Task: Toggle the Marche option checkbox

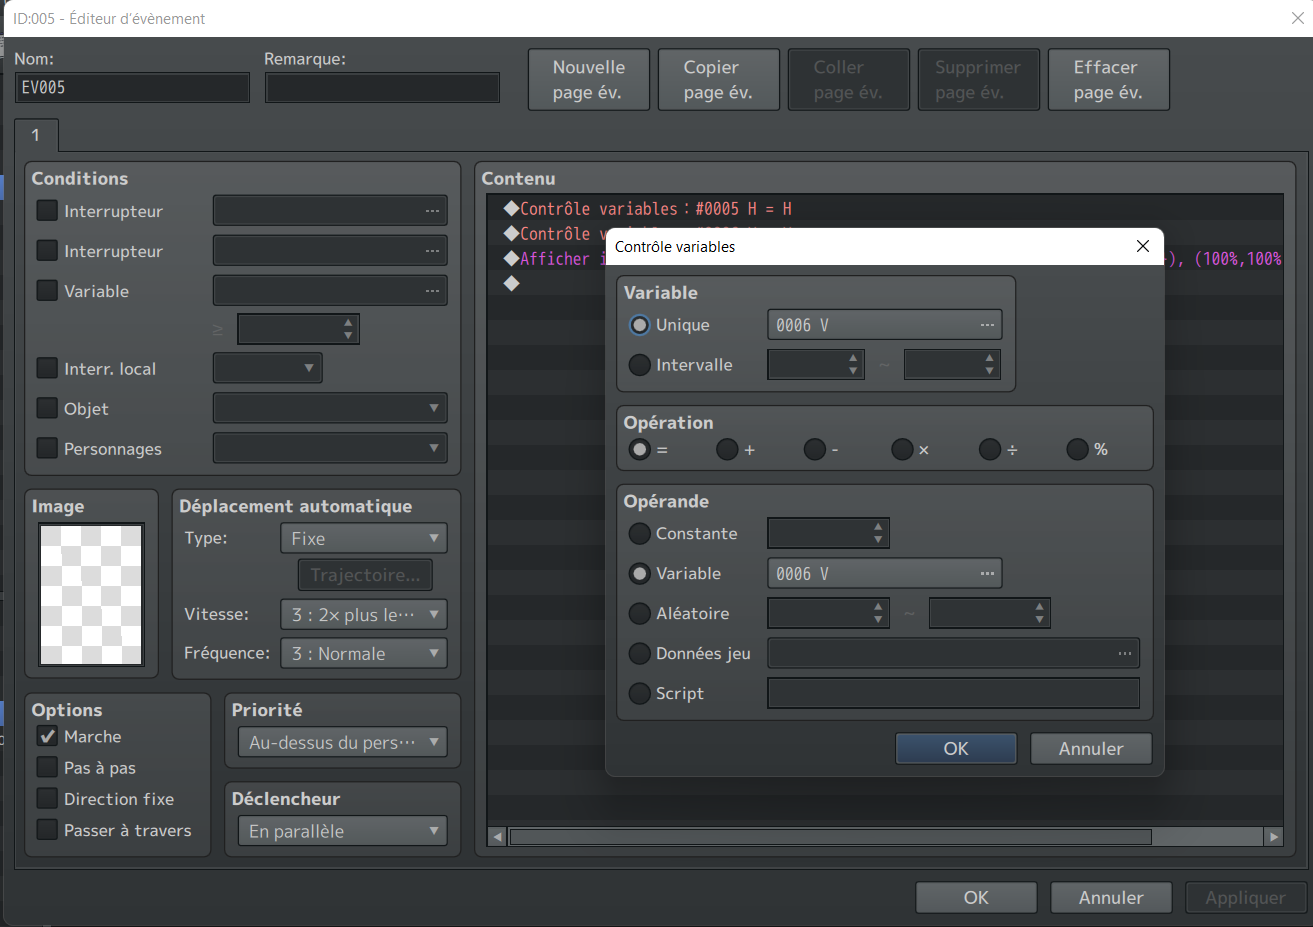Action: tap(47, 737)
